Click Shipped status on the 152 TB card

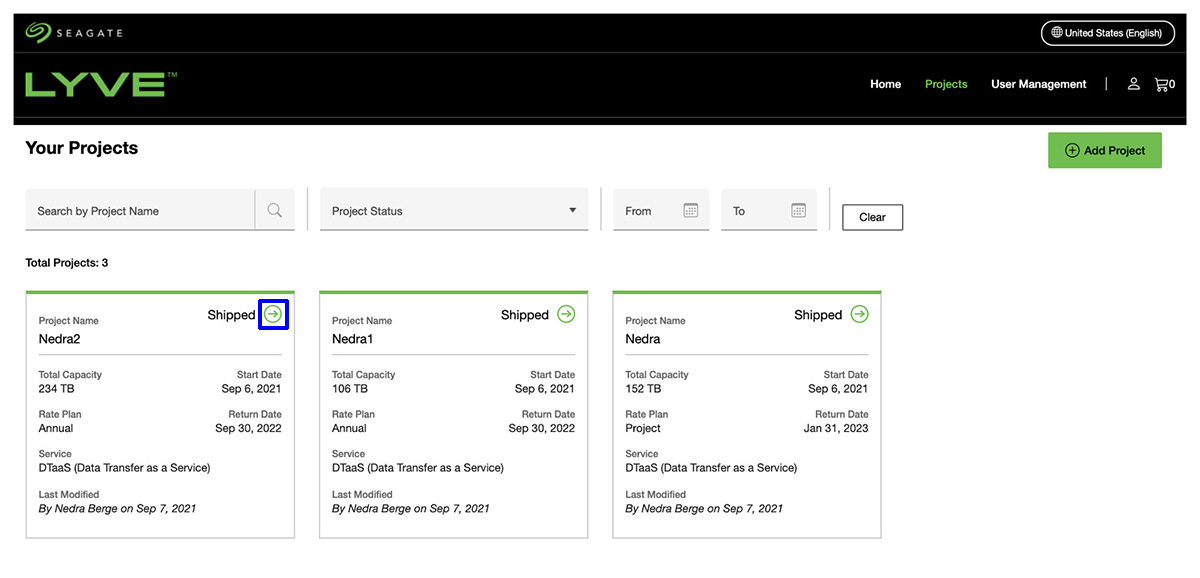[818, 315]
